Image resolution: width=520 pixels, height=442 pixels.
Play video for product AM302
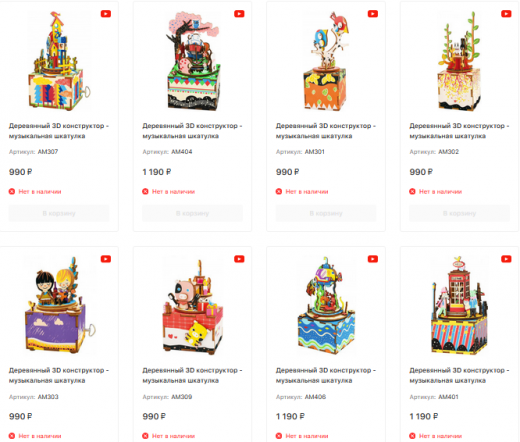tap(506, 14)
